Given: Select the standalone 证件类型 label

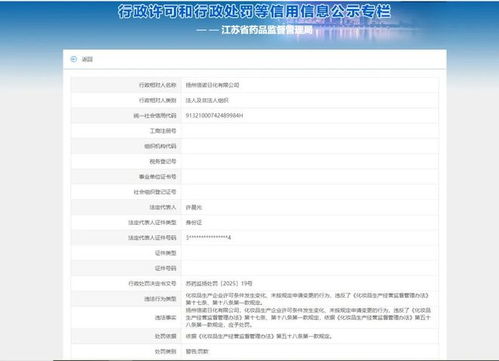Looking at the screenshot, I should [165, 253].
